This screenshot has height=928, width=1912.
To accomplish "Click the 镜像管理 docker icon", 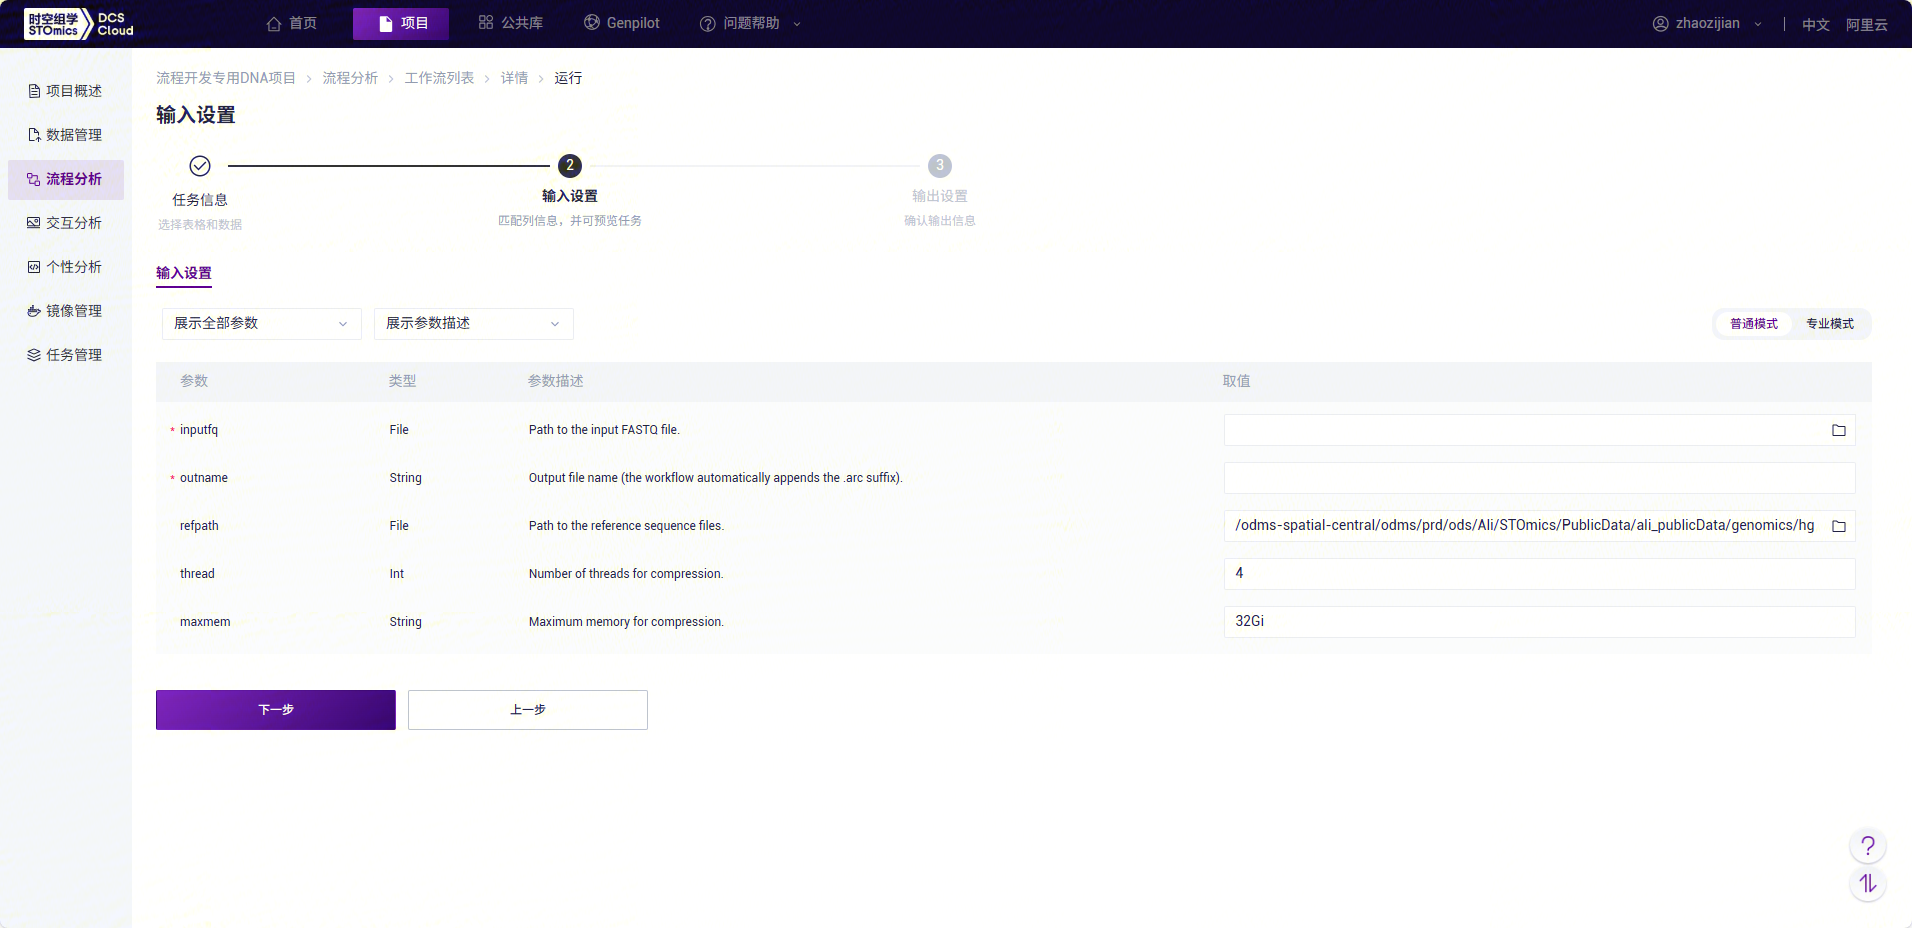I will tap(34, 311).
